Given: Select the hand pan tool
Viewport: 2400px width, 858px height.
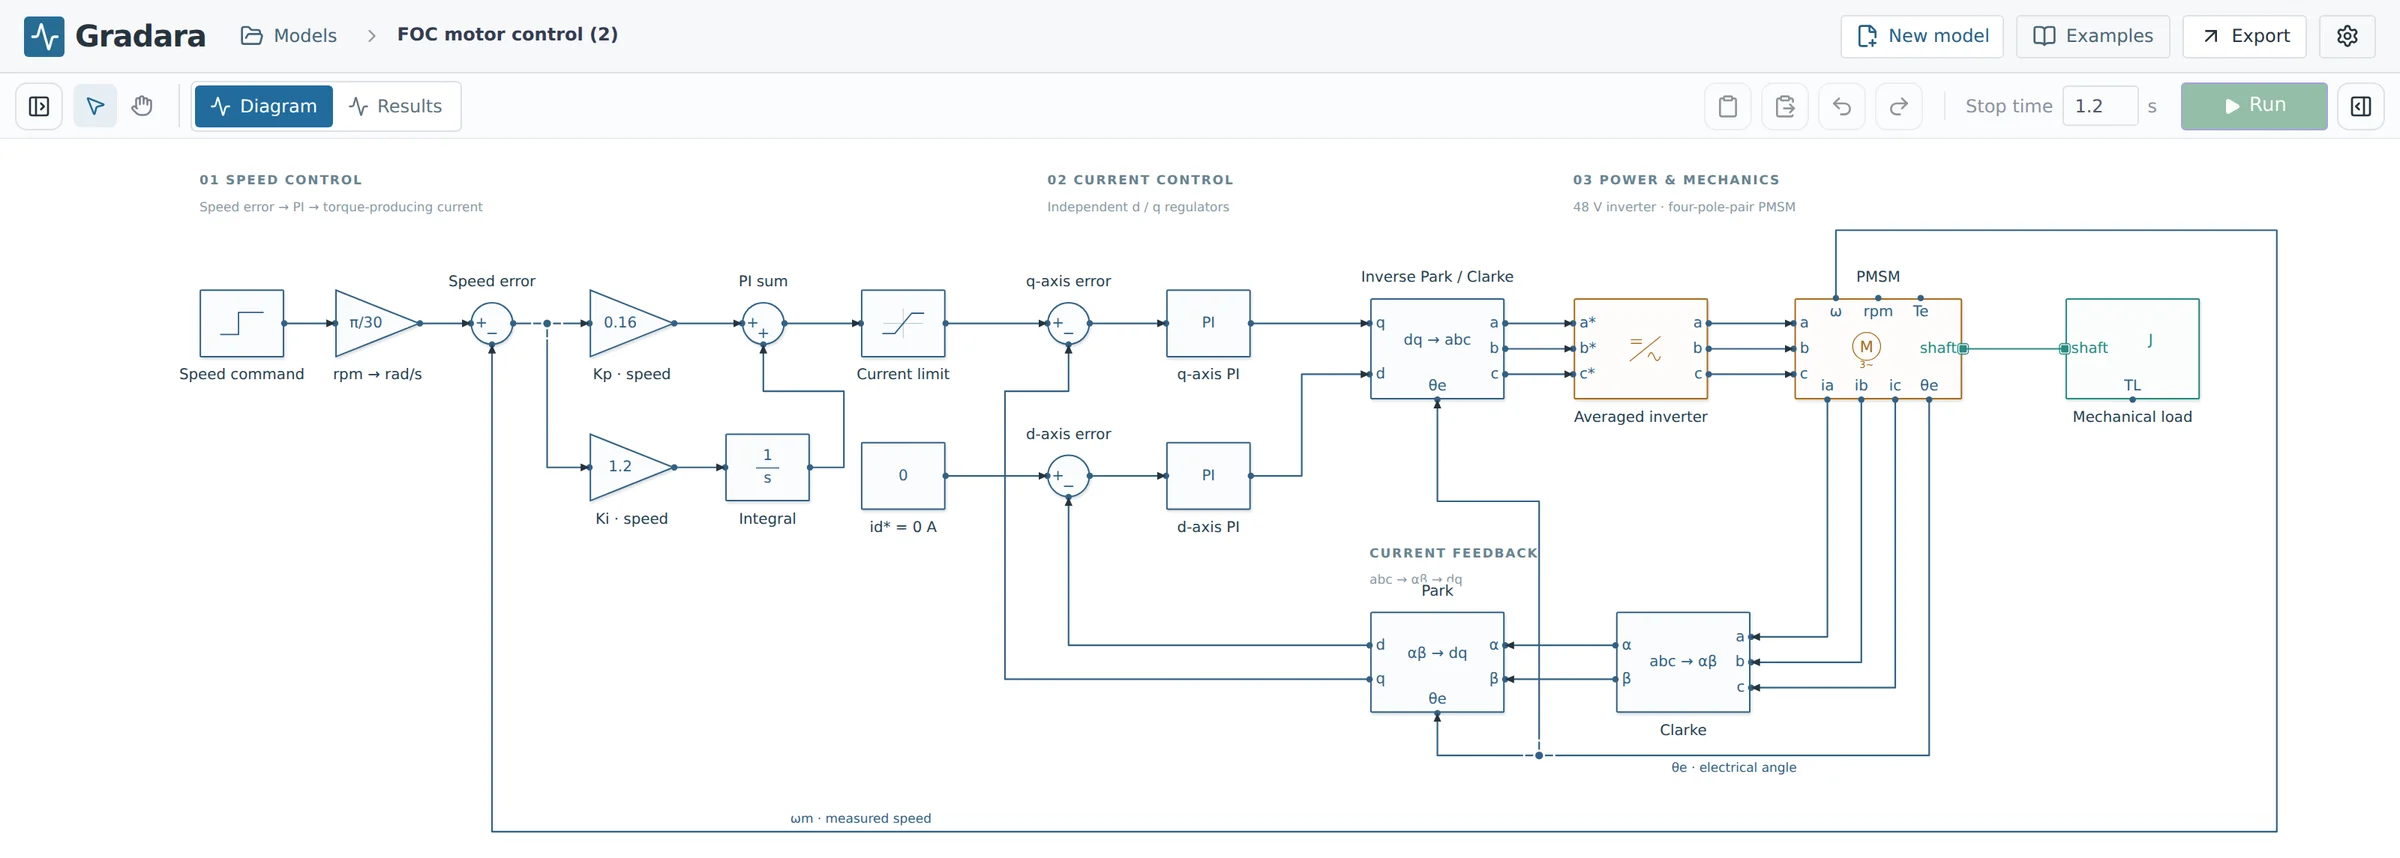Looking at the screenshot, I should coord(142,106).
